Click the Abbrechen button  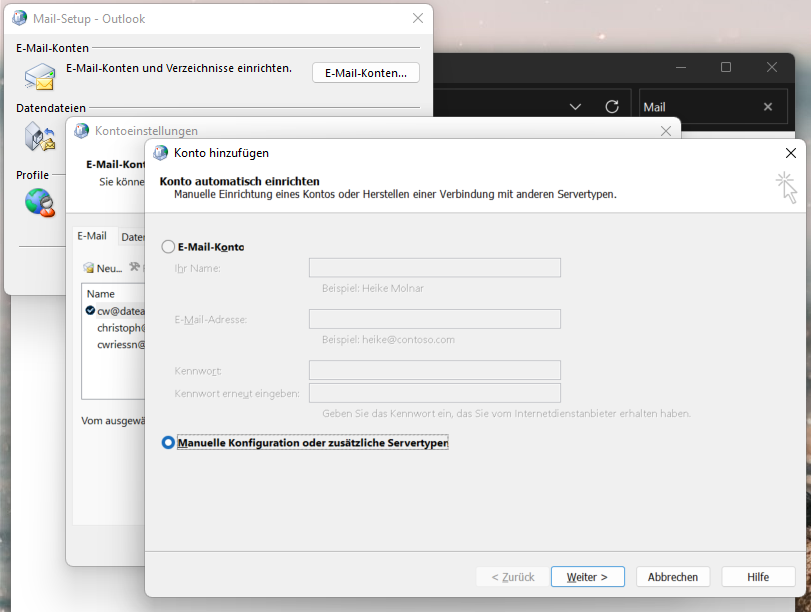point(673,577)
